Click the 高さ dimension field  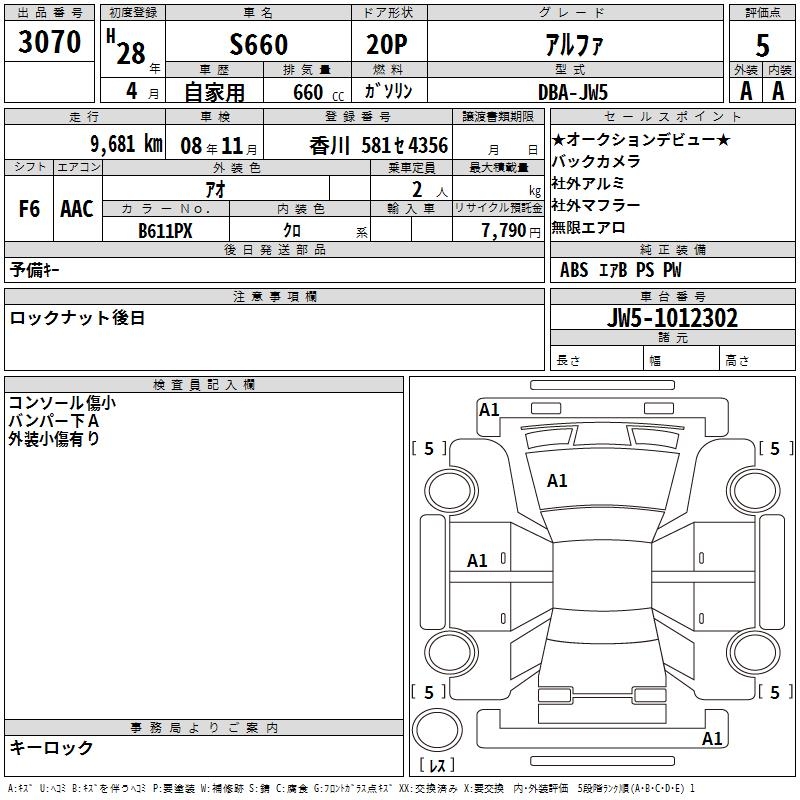point(757,360)
